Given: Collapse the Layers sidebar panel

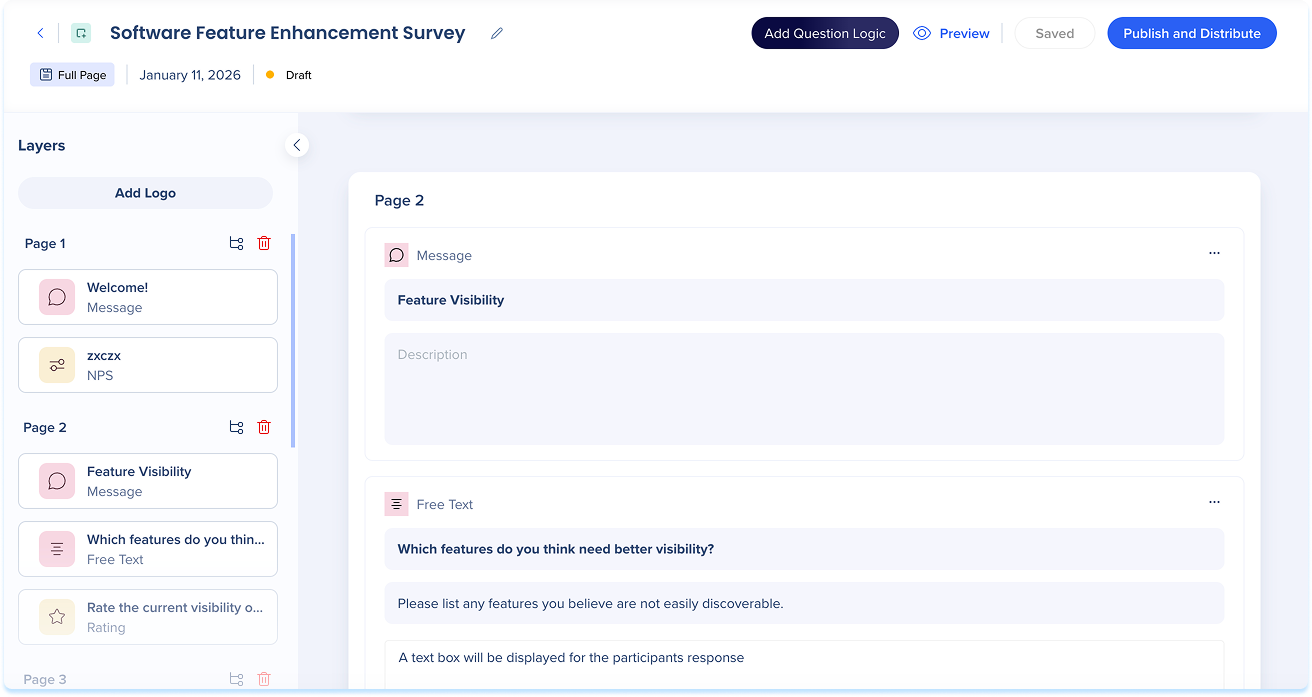Looking at the screenshot, I should pyautogui.click(x=296, y=145).
